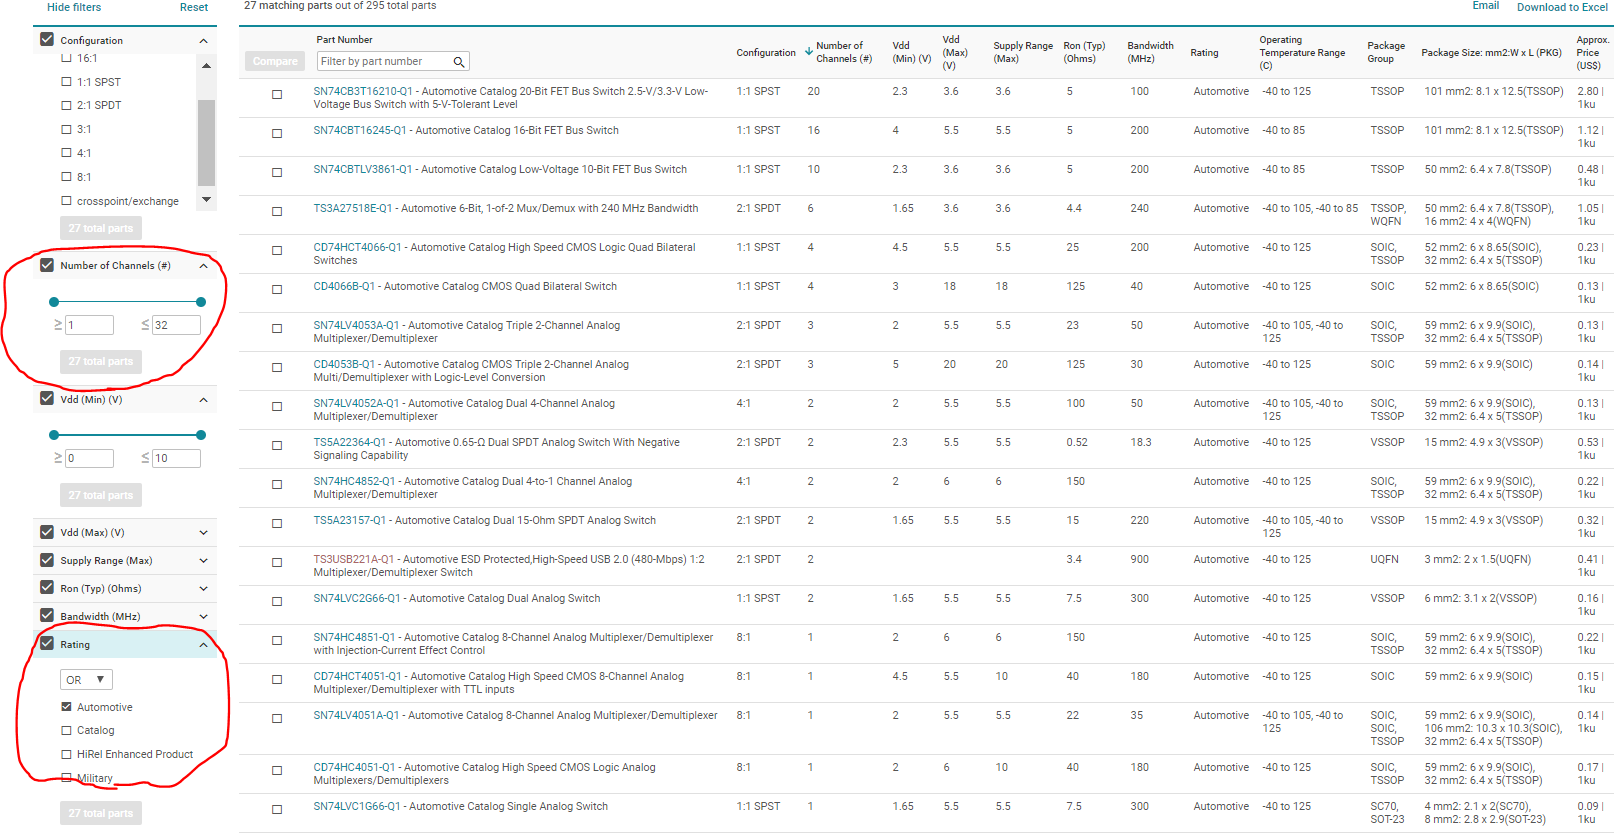Select the row checkbox for CD4066B-Q1
Screen dimensions: 1614x835
point(277,290)
